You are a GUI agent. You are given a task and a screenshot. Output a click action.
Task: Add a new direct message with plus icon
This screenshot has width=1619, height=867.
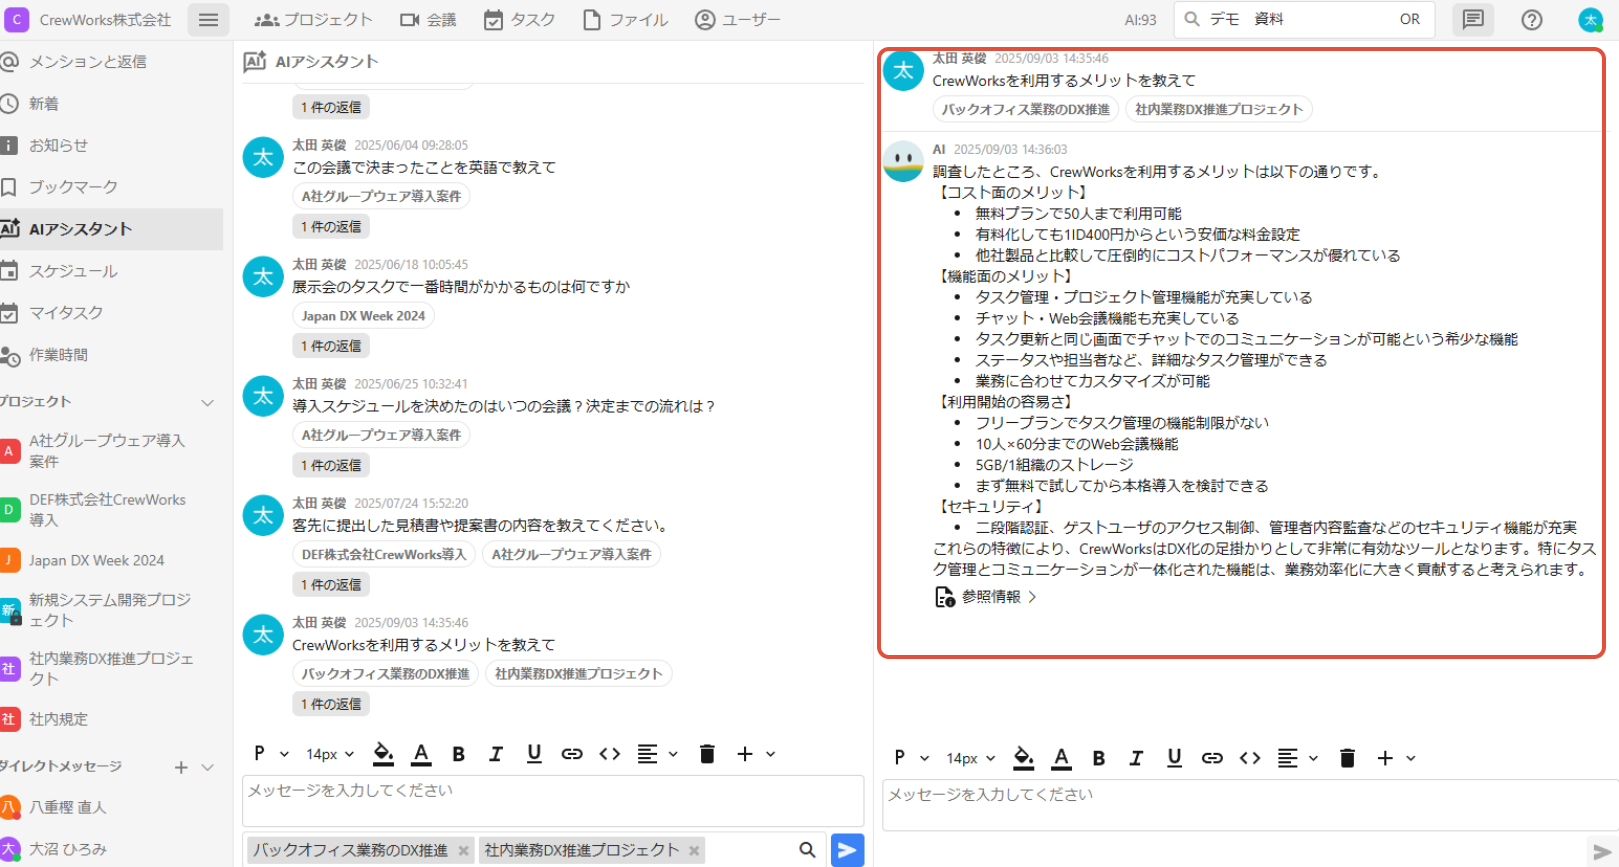click(181, 767)
